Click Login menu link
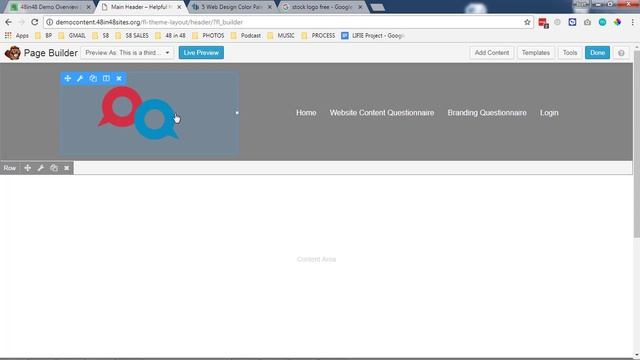640x360 pixels. point(549,113)
